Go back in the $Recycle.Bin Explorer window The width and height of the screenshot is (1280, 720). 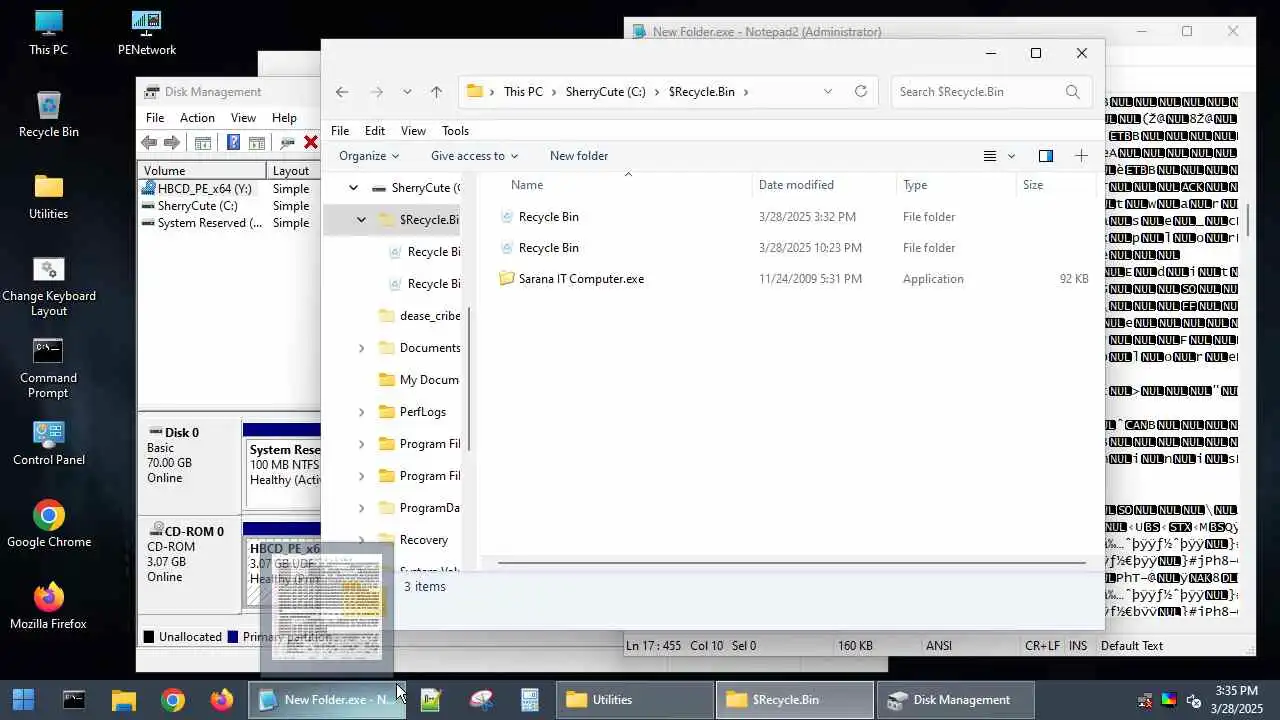(342, 92)
